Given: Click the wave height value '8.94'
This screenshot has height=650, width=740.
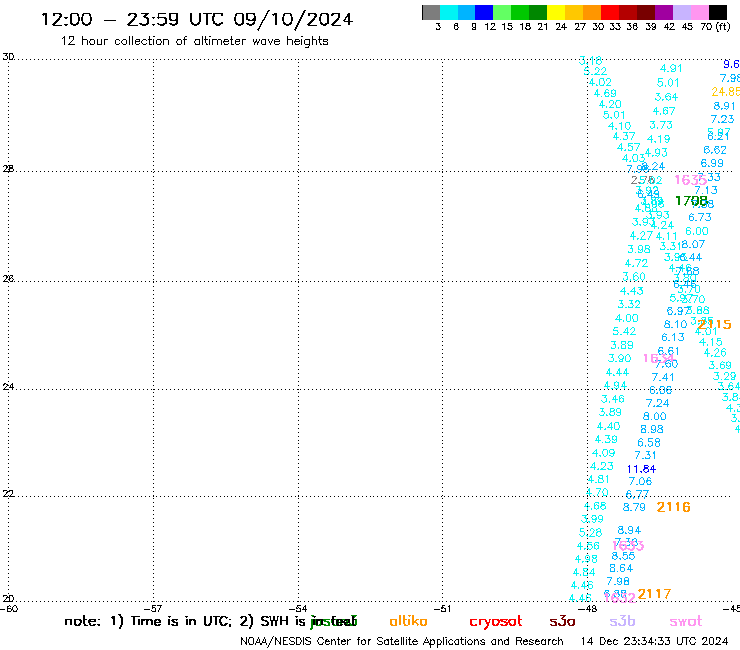Looking at the screenshot, I should [x=629, y=530].
